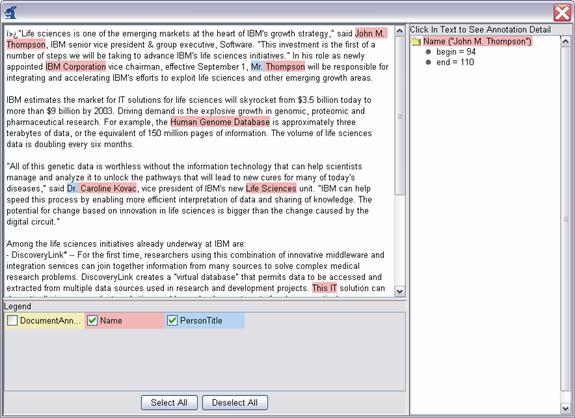
Task: Click the Legend panel title
Action: pyautogui.click(x=18, y=306)
